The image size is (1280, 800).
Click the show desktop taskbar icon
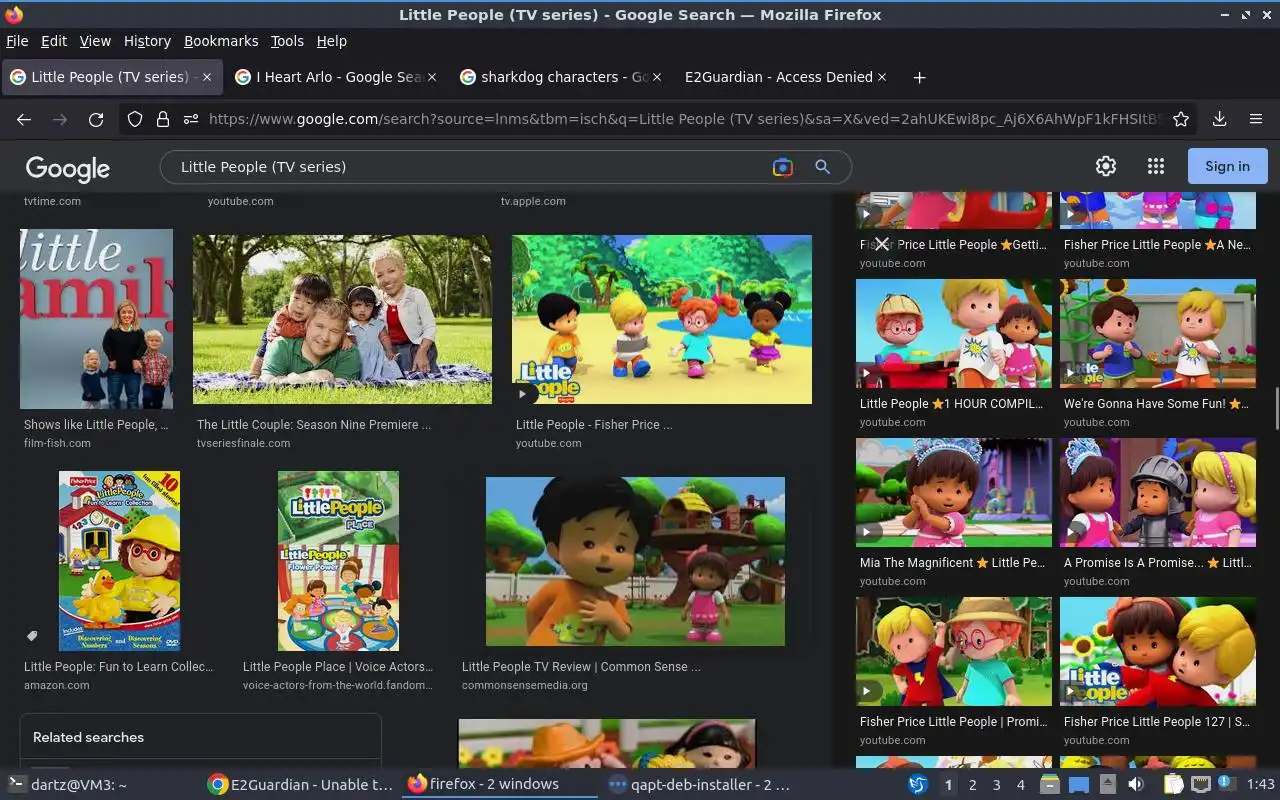1079,785
